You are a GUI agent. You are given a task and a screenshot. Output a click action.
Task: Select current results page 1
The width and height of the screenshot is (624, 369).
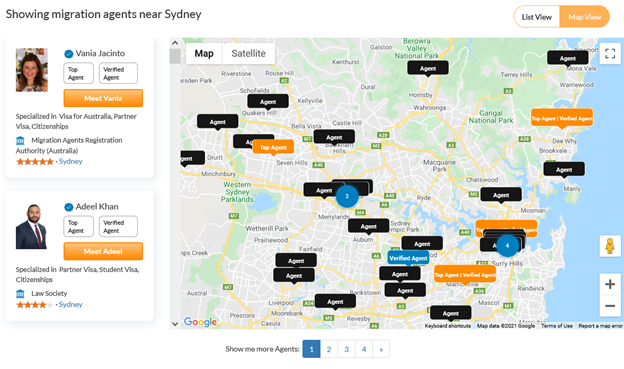click(311, 349)
